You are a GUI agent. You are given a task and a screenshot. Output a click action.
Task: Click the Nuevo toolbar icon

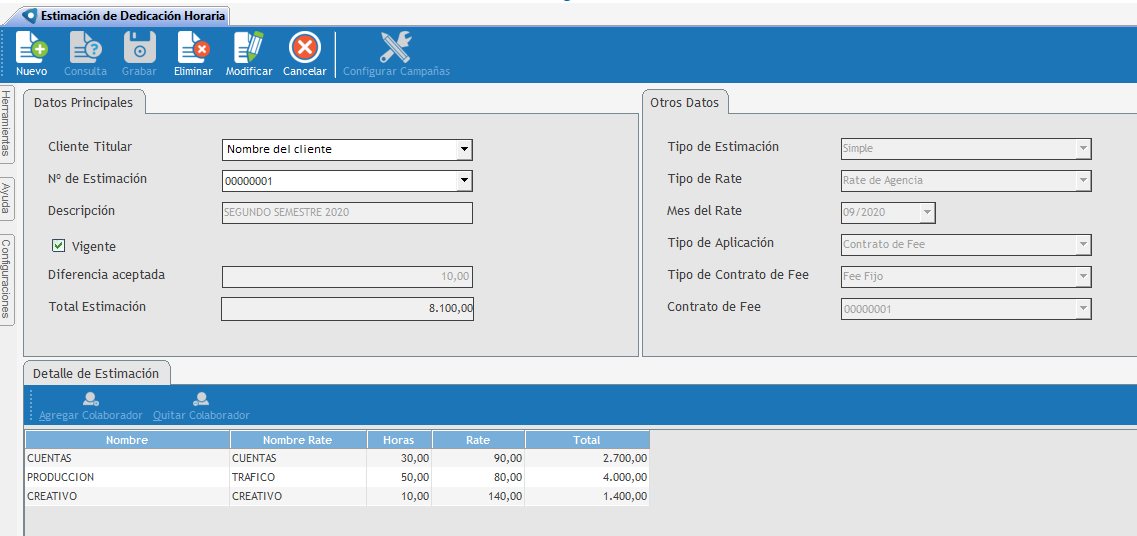(31, 48)
